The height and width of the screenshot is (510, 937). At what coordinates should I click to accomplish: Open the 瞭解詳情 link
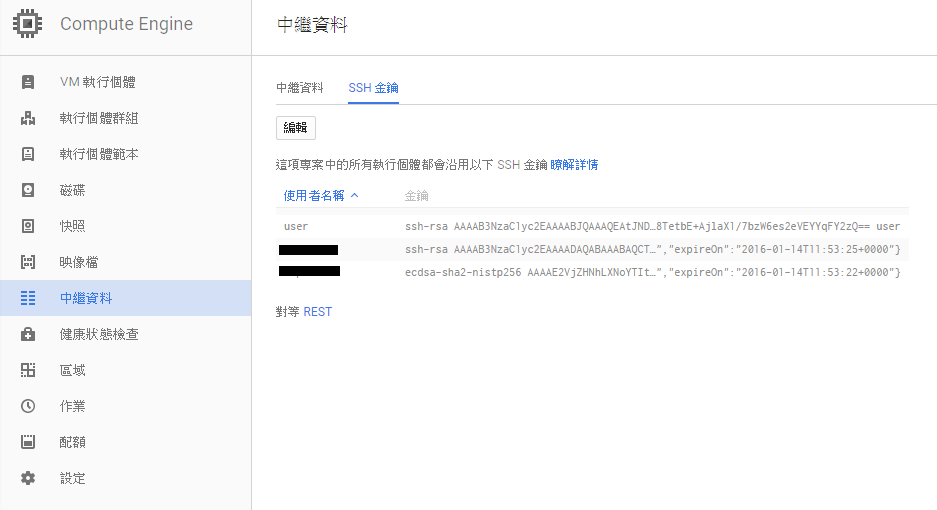point(574,164)
